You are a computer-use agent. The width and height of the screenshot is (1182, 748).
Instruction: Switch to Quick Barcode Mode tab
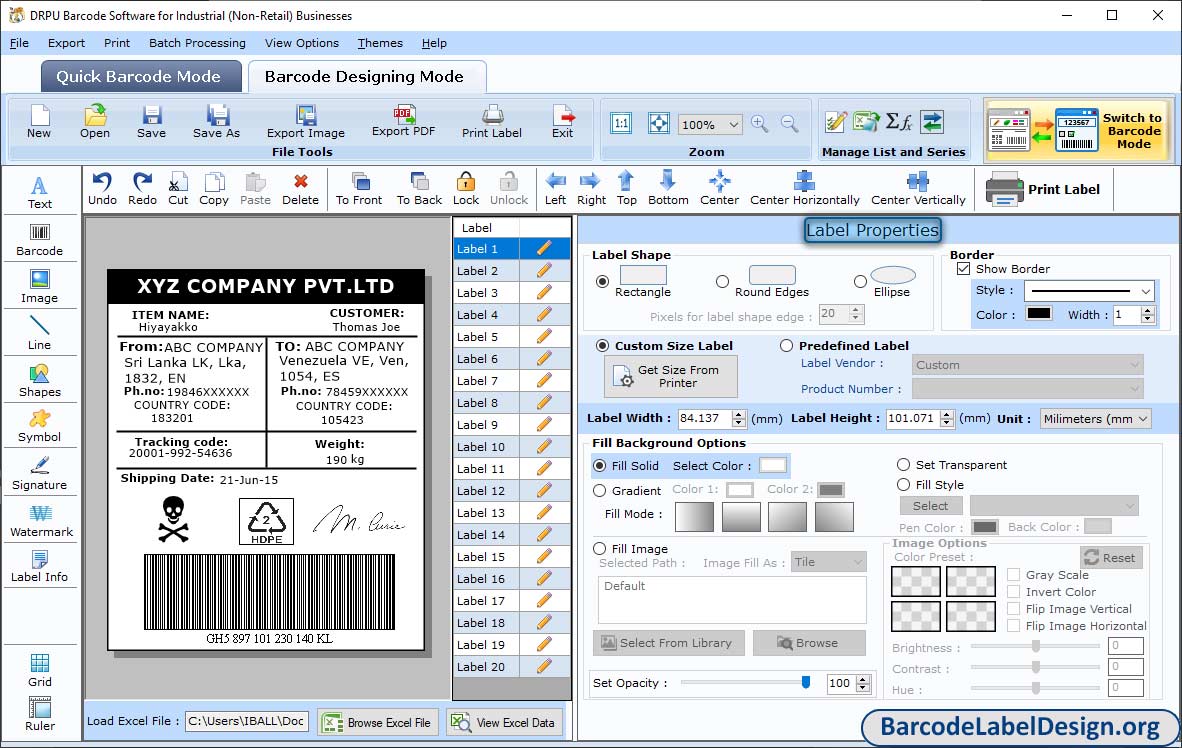(141, 77)
